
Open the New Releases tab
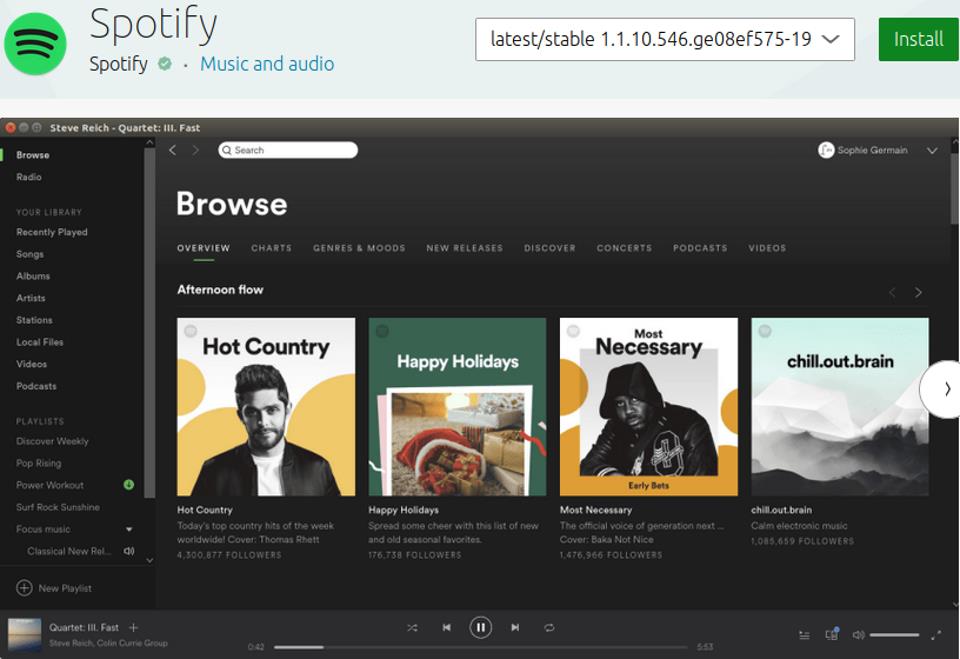[x=465, y=248]
